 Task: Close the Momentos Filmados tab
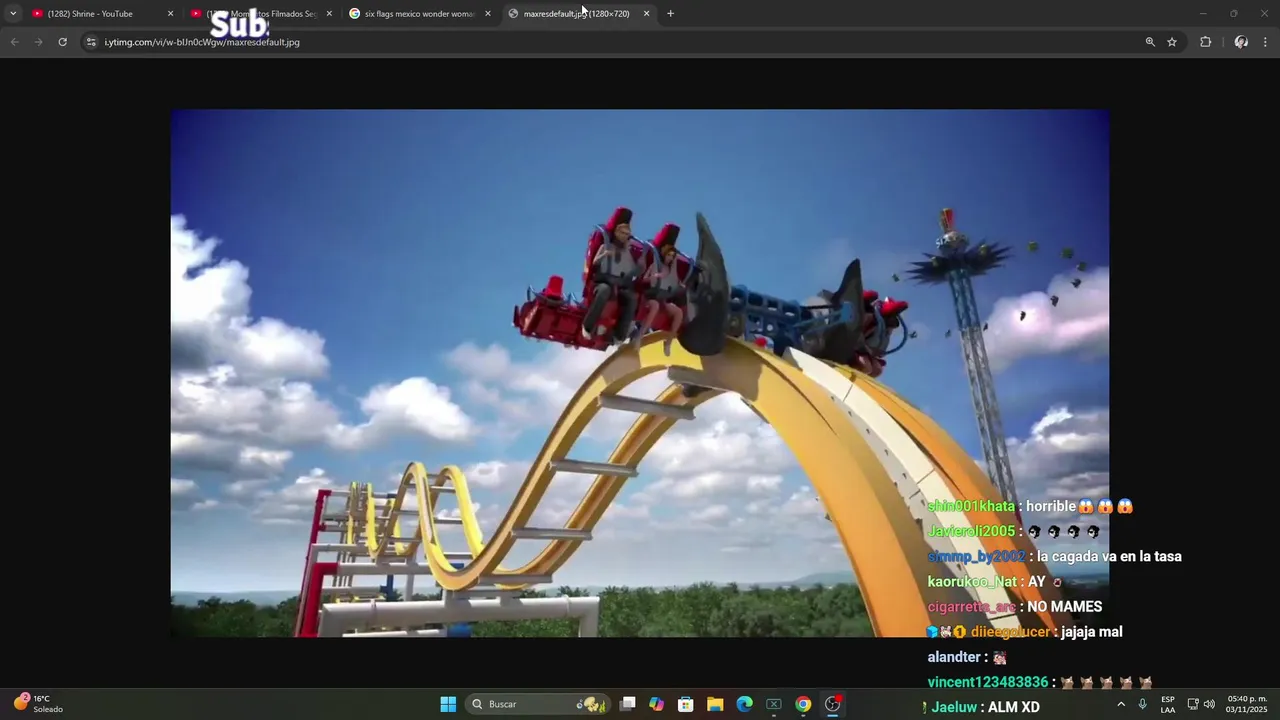(x=329, y=14)
